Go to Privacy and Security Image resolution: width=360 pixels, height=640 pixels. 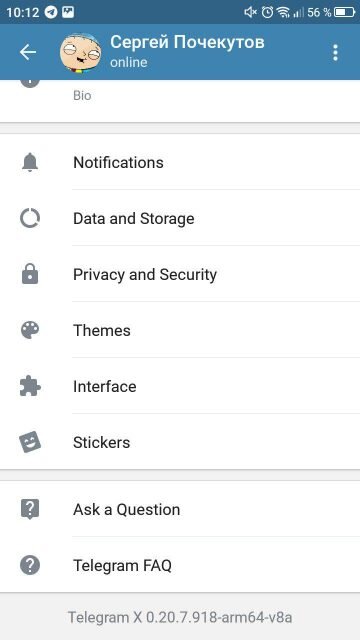tap(180, 274)
